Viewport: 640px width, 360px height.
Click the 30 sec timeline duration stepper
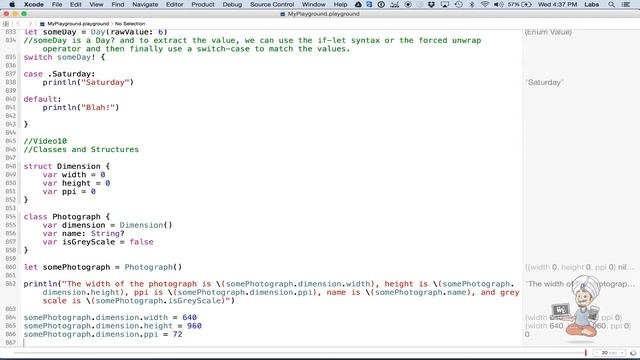click(x=610, y=353)
